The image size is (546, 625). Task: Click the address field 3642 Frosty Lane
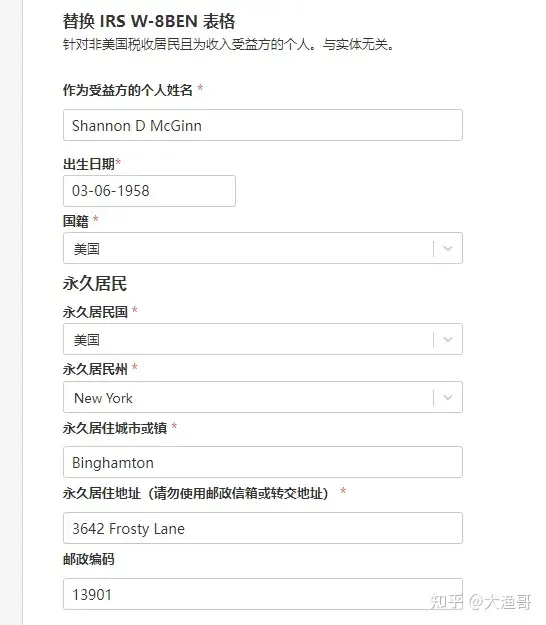263,528
